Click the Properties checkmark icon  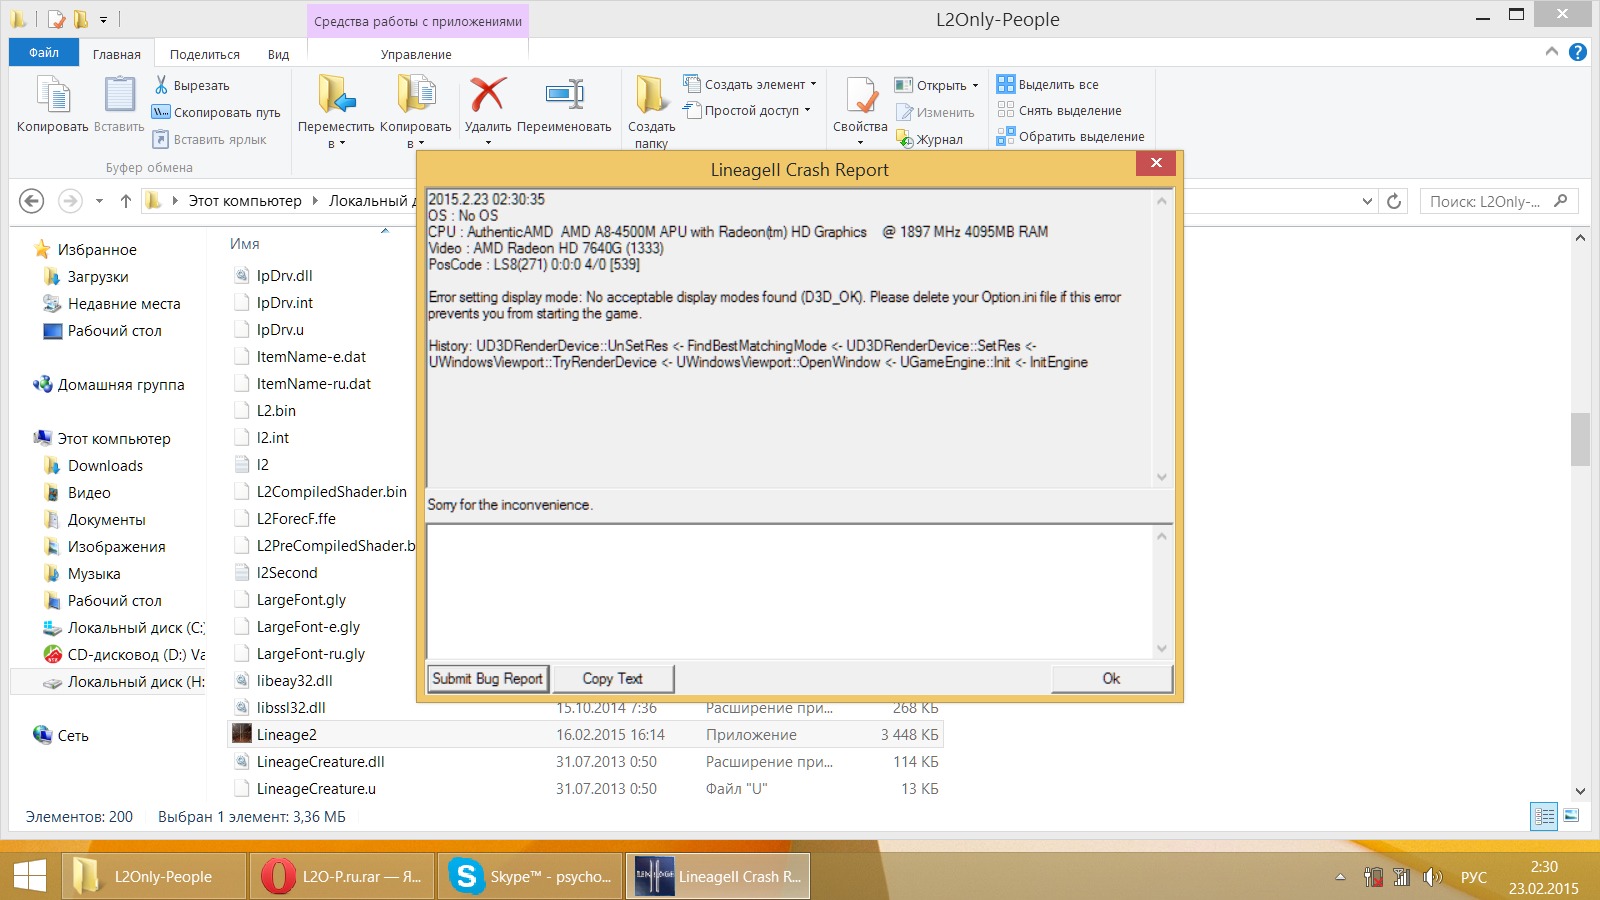(x=860, y=95)
